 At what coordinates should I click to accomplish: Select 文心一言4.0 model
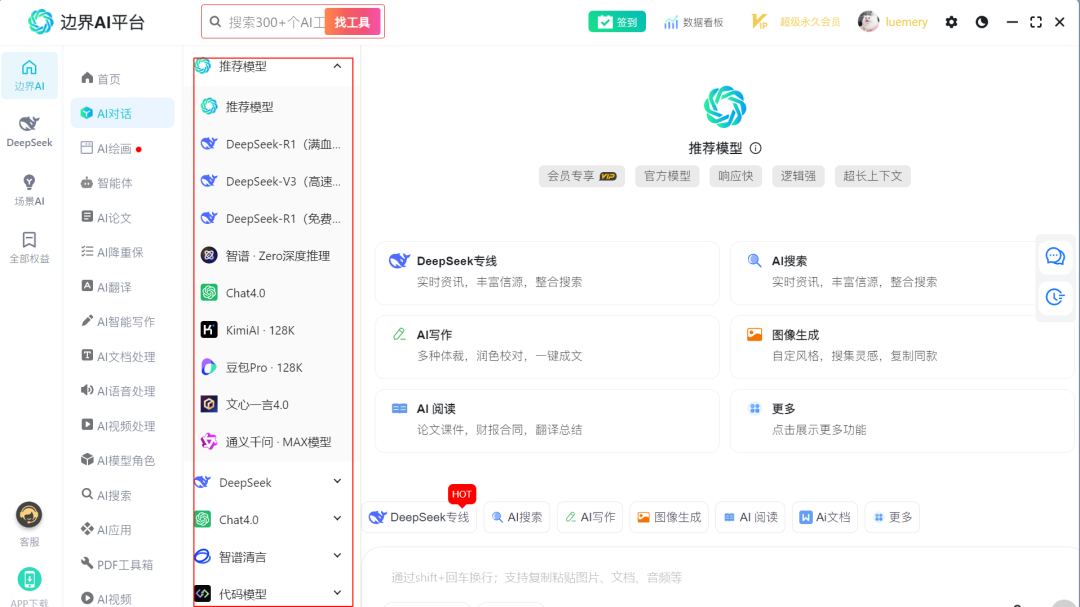(273, 404)
